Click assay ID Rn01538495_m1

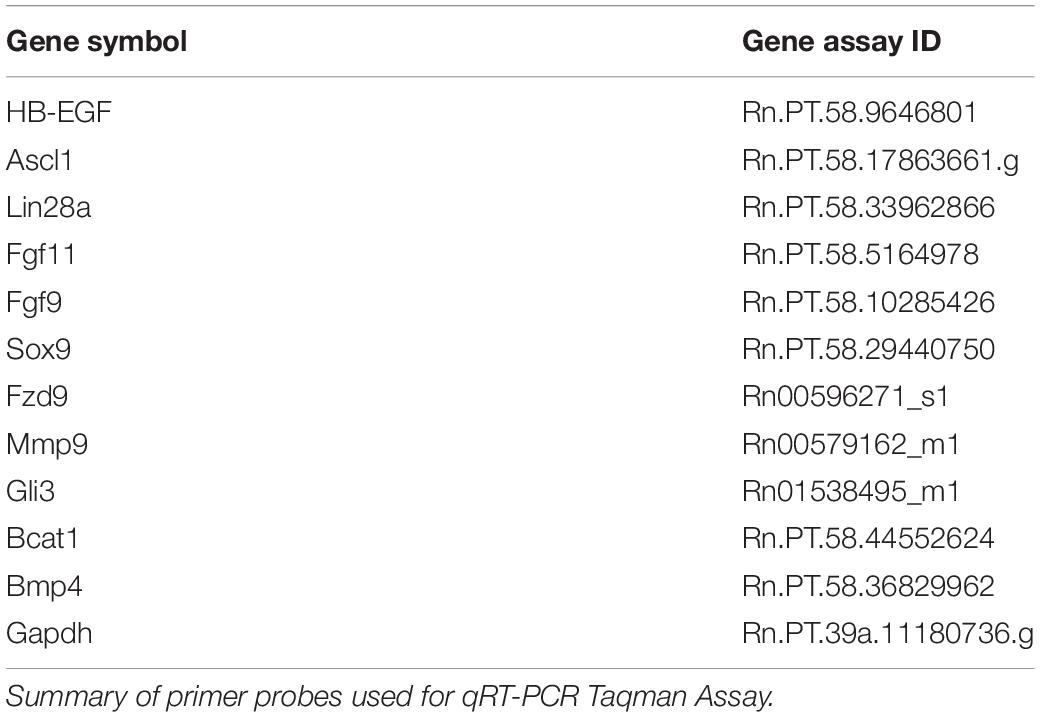click(x=851, y=492)
